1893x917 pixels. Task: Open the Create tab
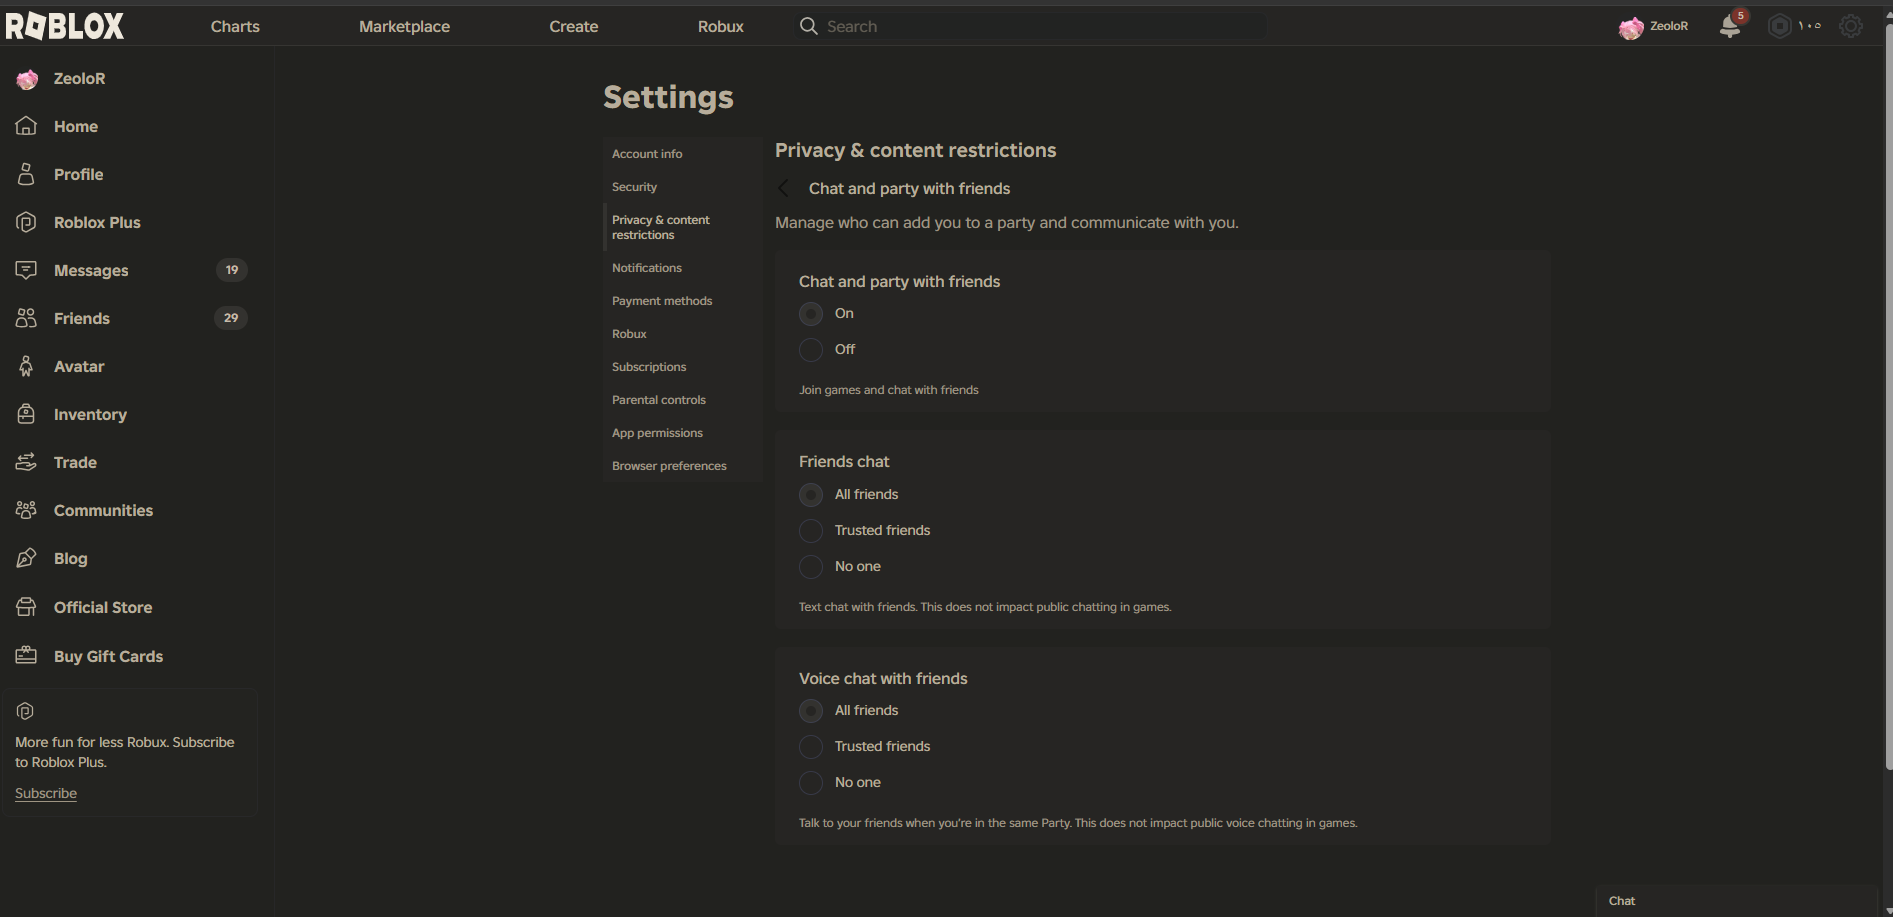(574, 27)
